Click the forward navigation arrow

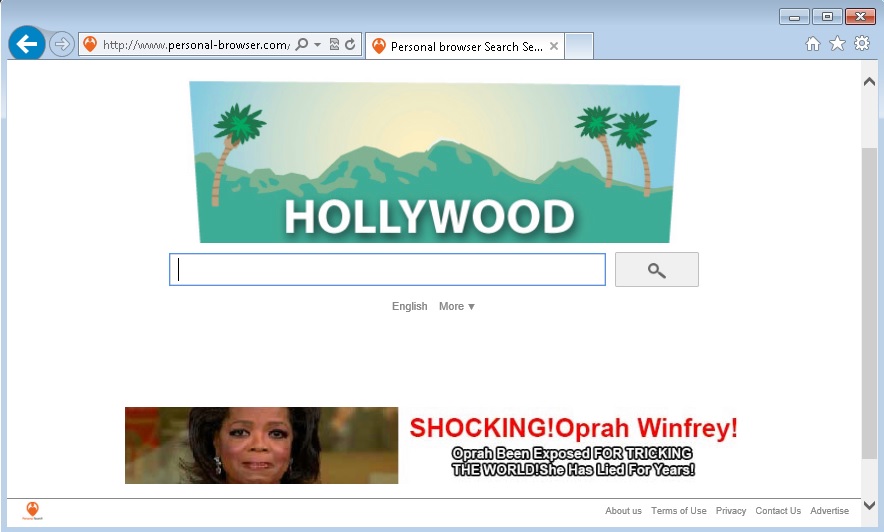click(x=61, y=44)
